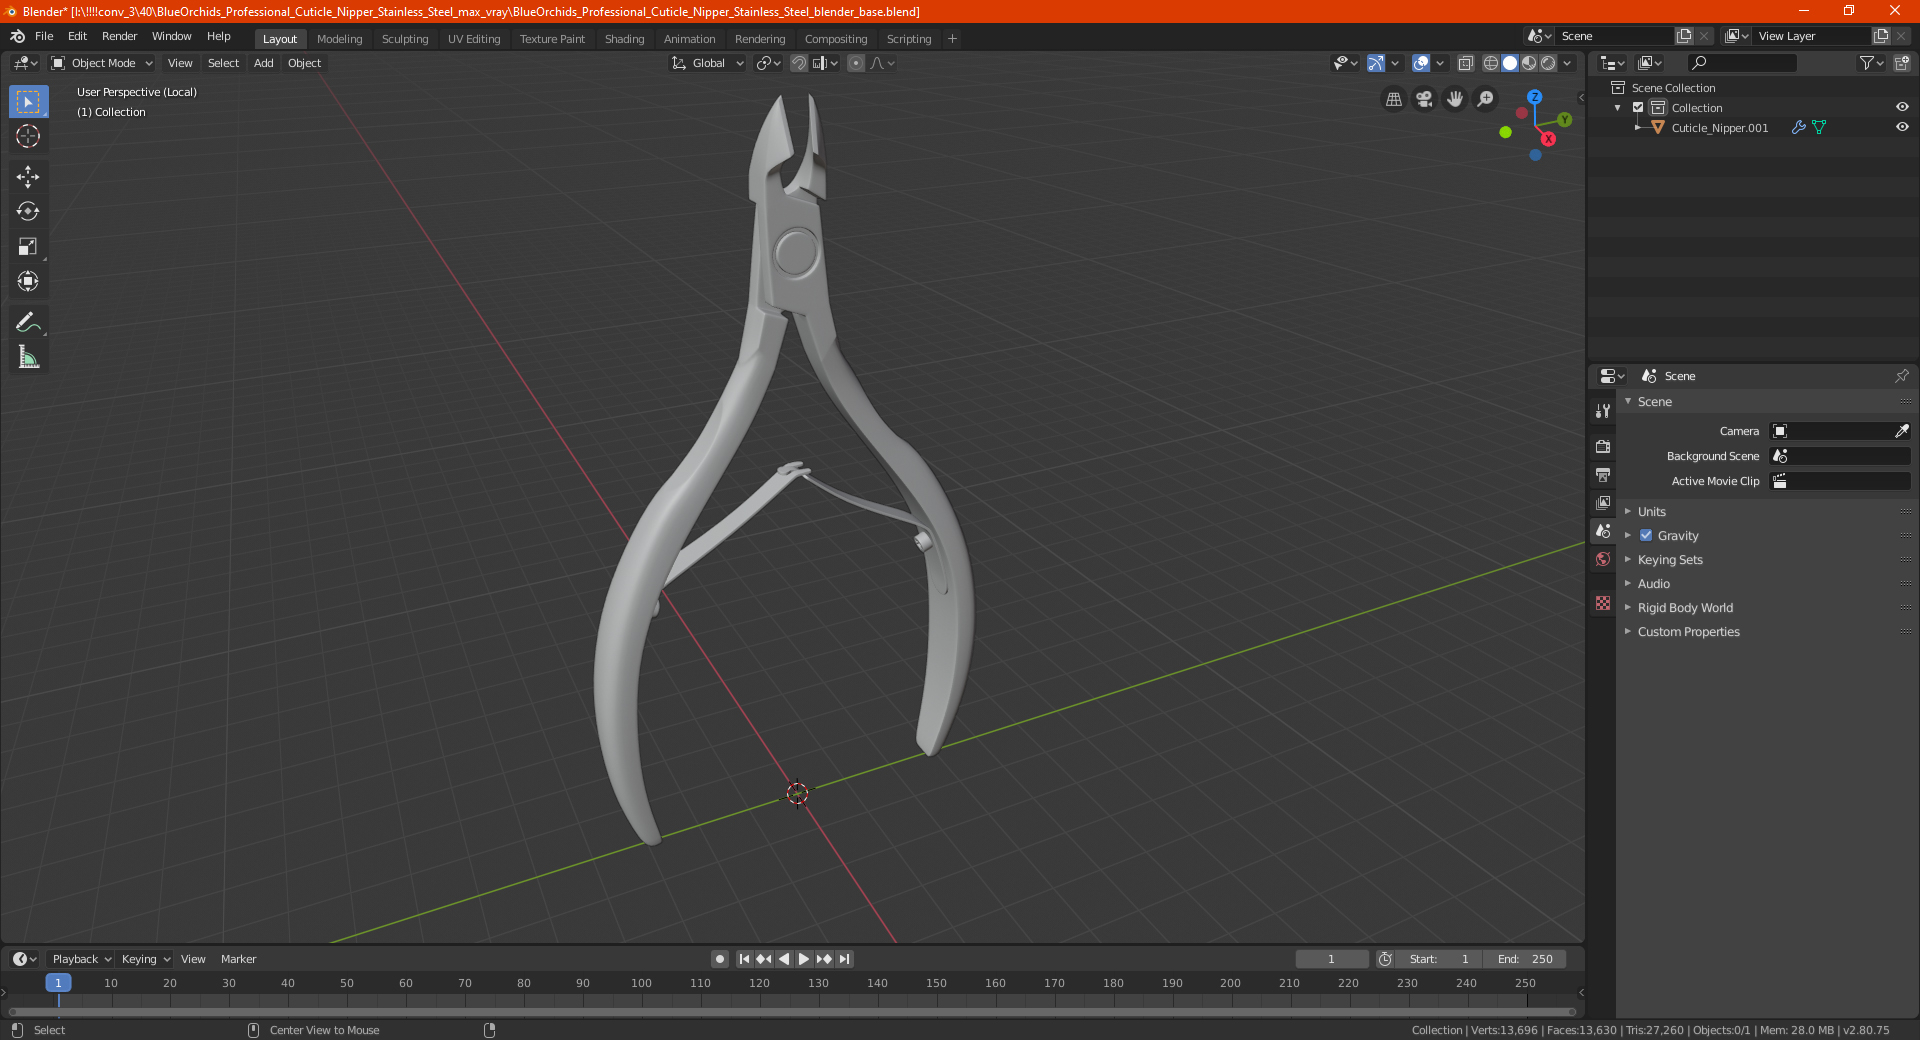Expand the Custom Properties panel
Screen dimensions: 1920x1040
1688,632
